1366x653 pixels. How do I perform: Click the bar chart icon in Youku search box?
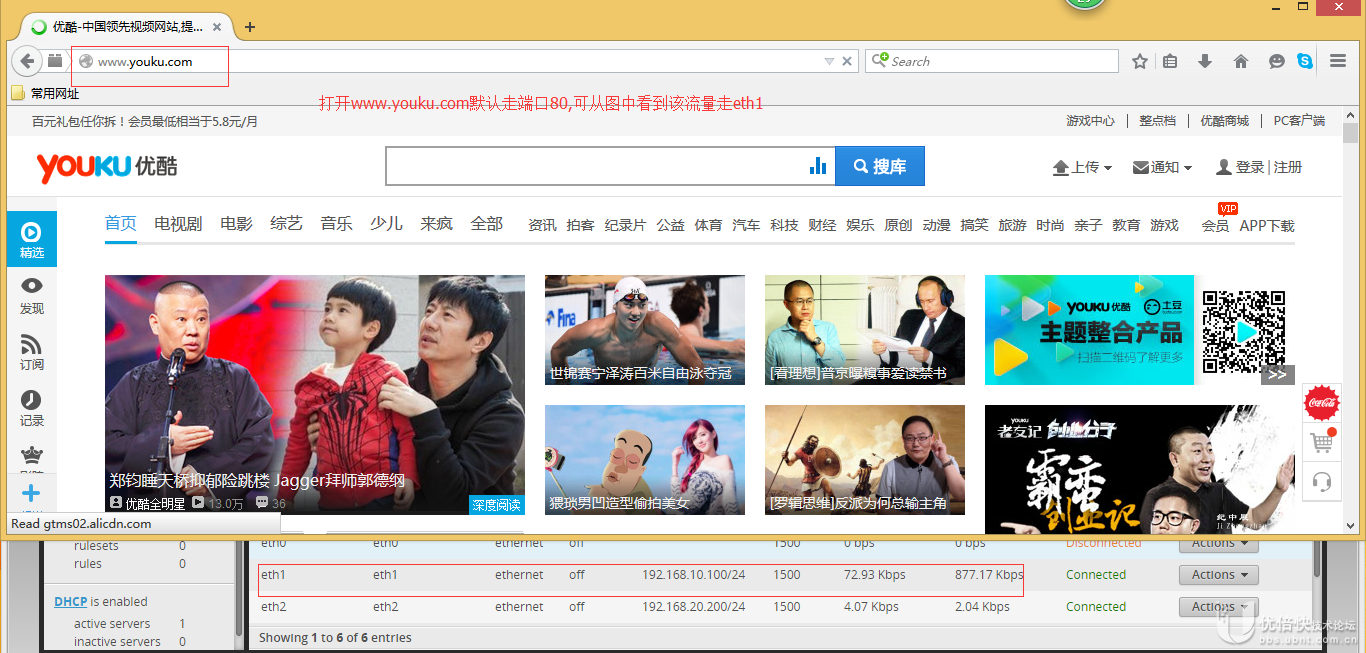[x=818, y=166]
